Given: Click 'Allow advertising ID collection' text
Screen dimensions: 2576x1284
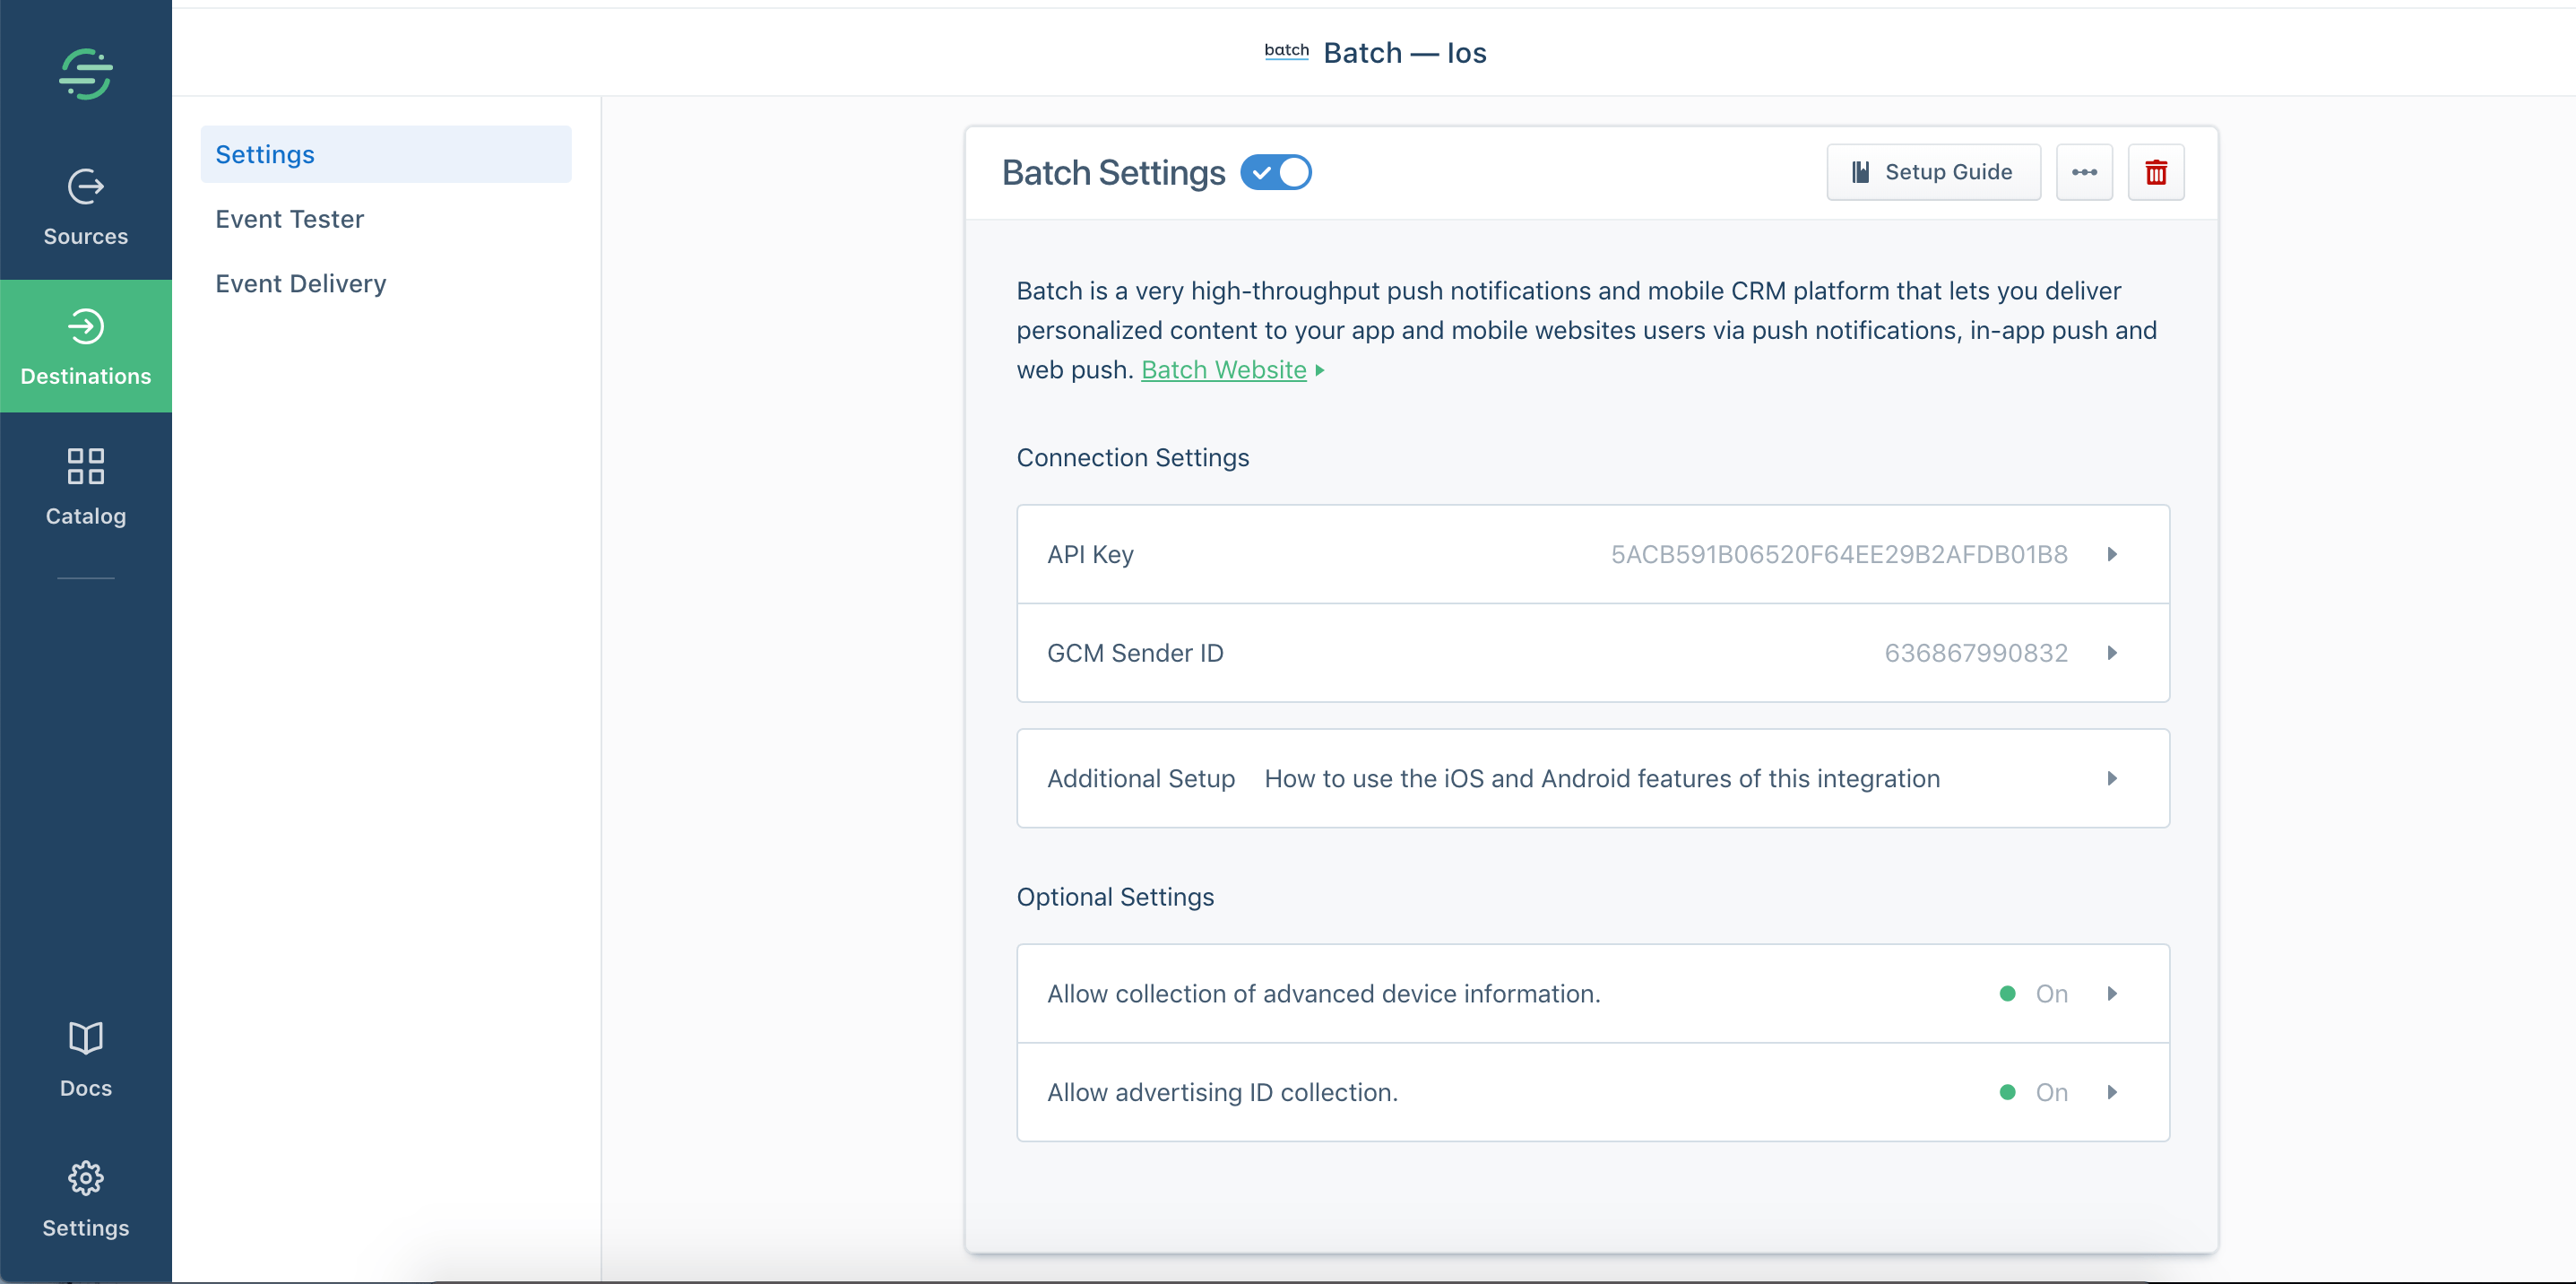Looking at the screenshot, I should [x=1222, y=1092].
